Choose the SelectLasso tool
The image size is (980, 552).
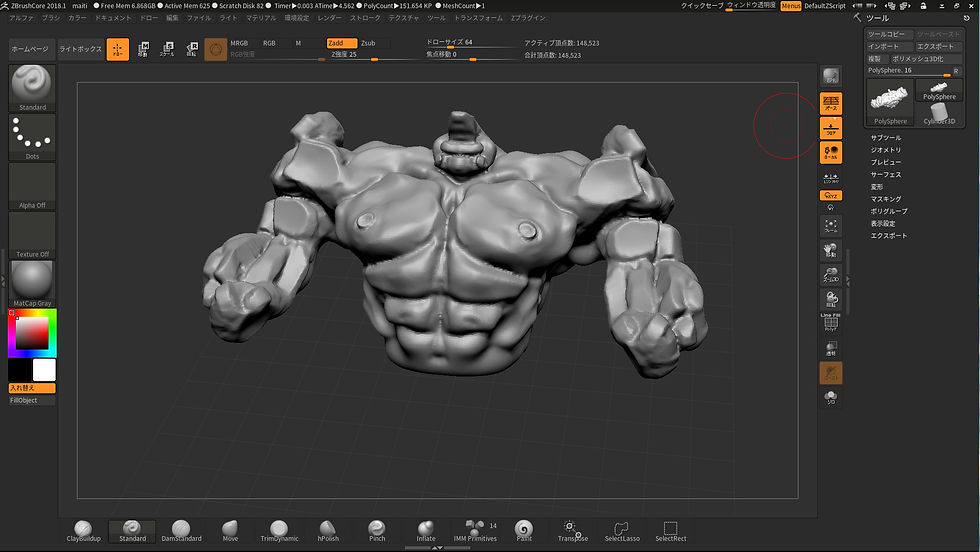(621, 530)
